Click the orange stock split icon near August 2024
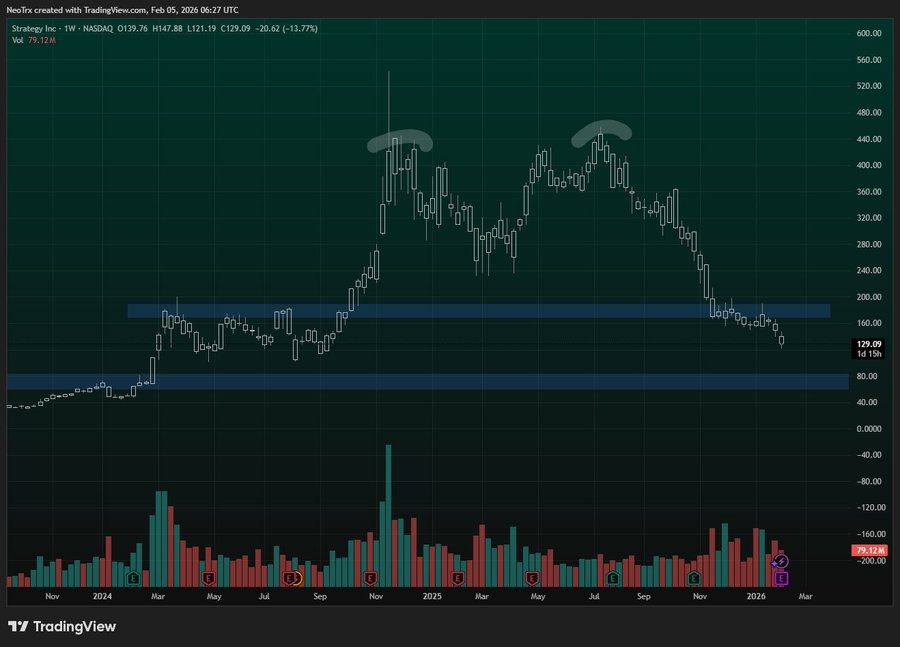Image resolution: width=900 pixels, height=647 pixels. pyautogui.click(x=296, y=578)
